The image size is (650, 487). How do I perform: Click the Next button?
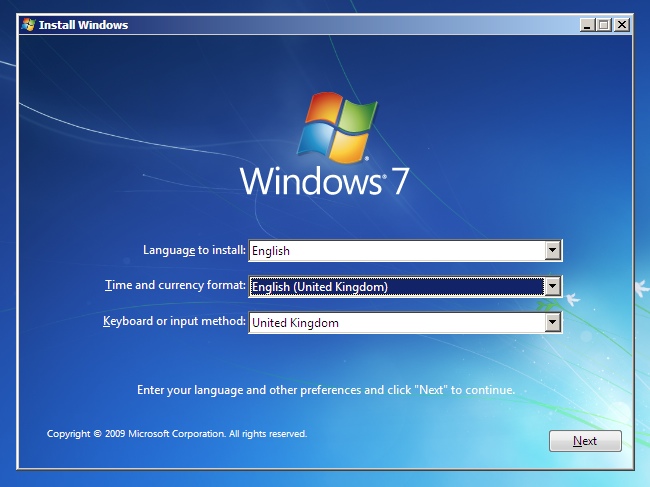[x=585, y=441]
